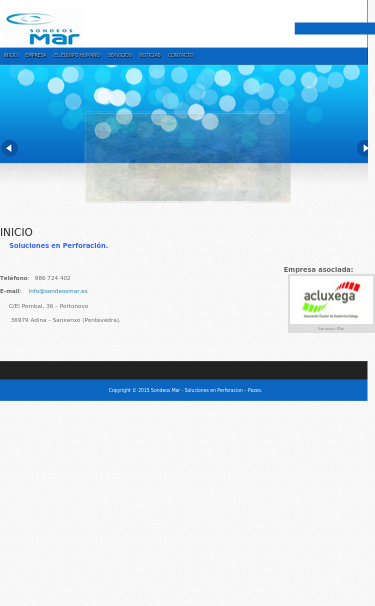
Task: Open the acluxega associated company logo
Action: pos(331,300)
